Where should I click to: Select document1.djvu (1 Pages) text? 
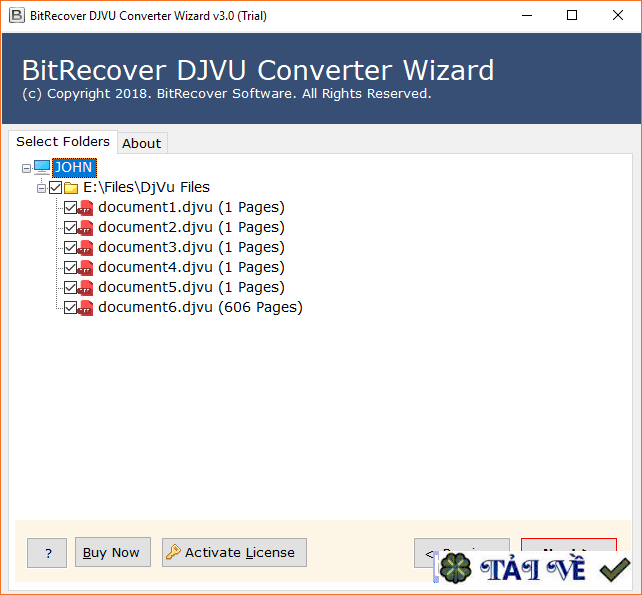[191, 207]
